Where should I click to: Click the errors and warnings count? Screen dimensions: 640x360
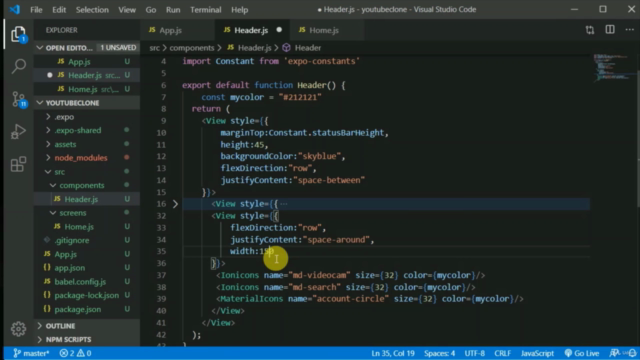[x=76, y=353]
